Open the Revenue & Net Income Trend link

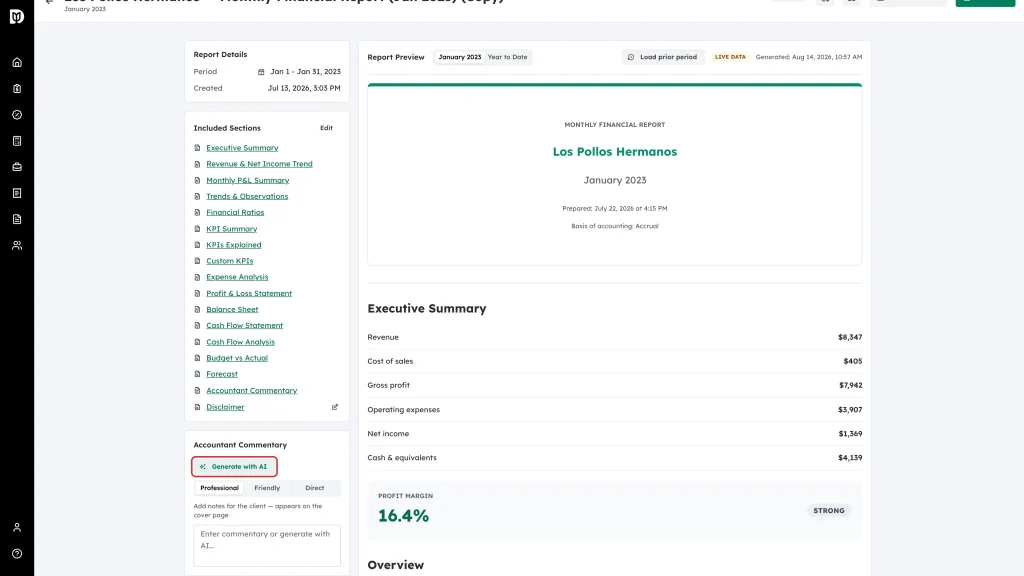coord(259,164)
